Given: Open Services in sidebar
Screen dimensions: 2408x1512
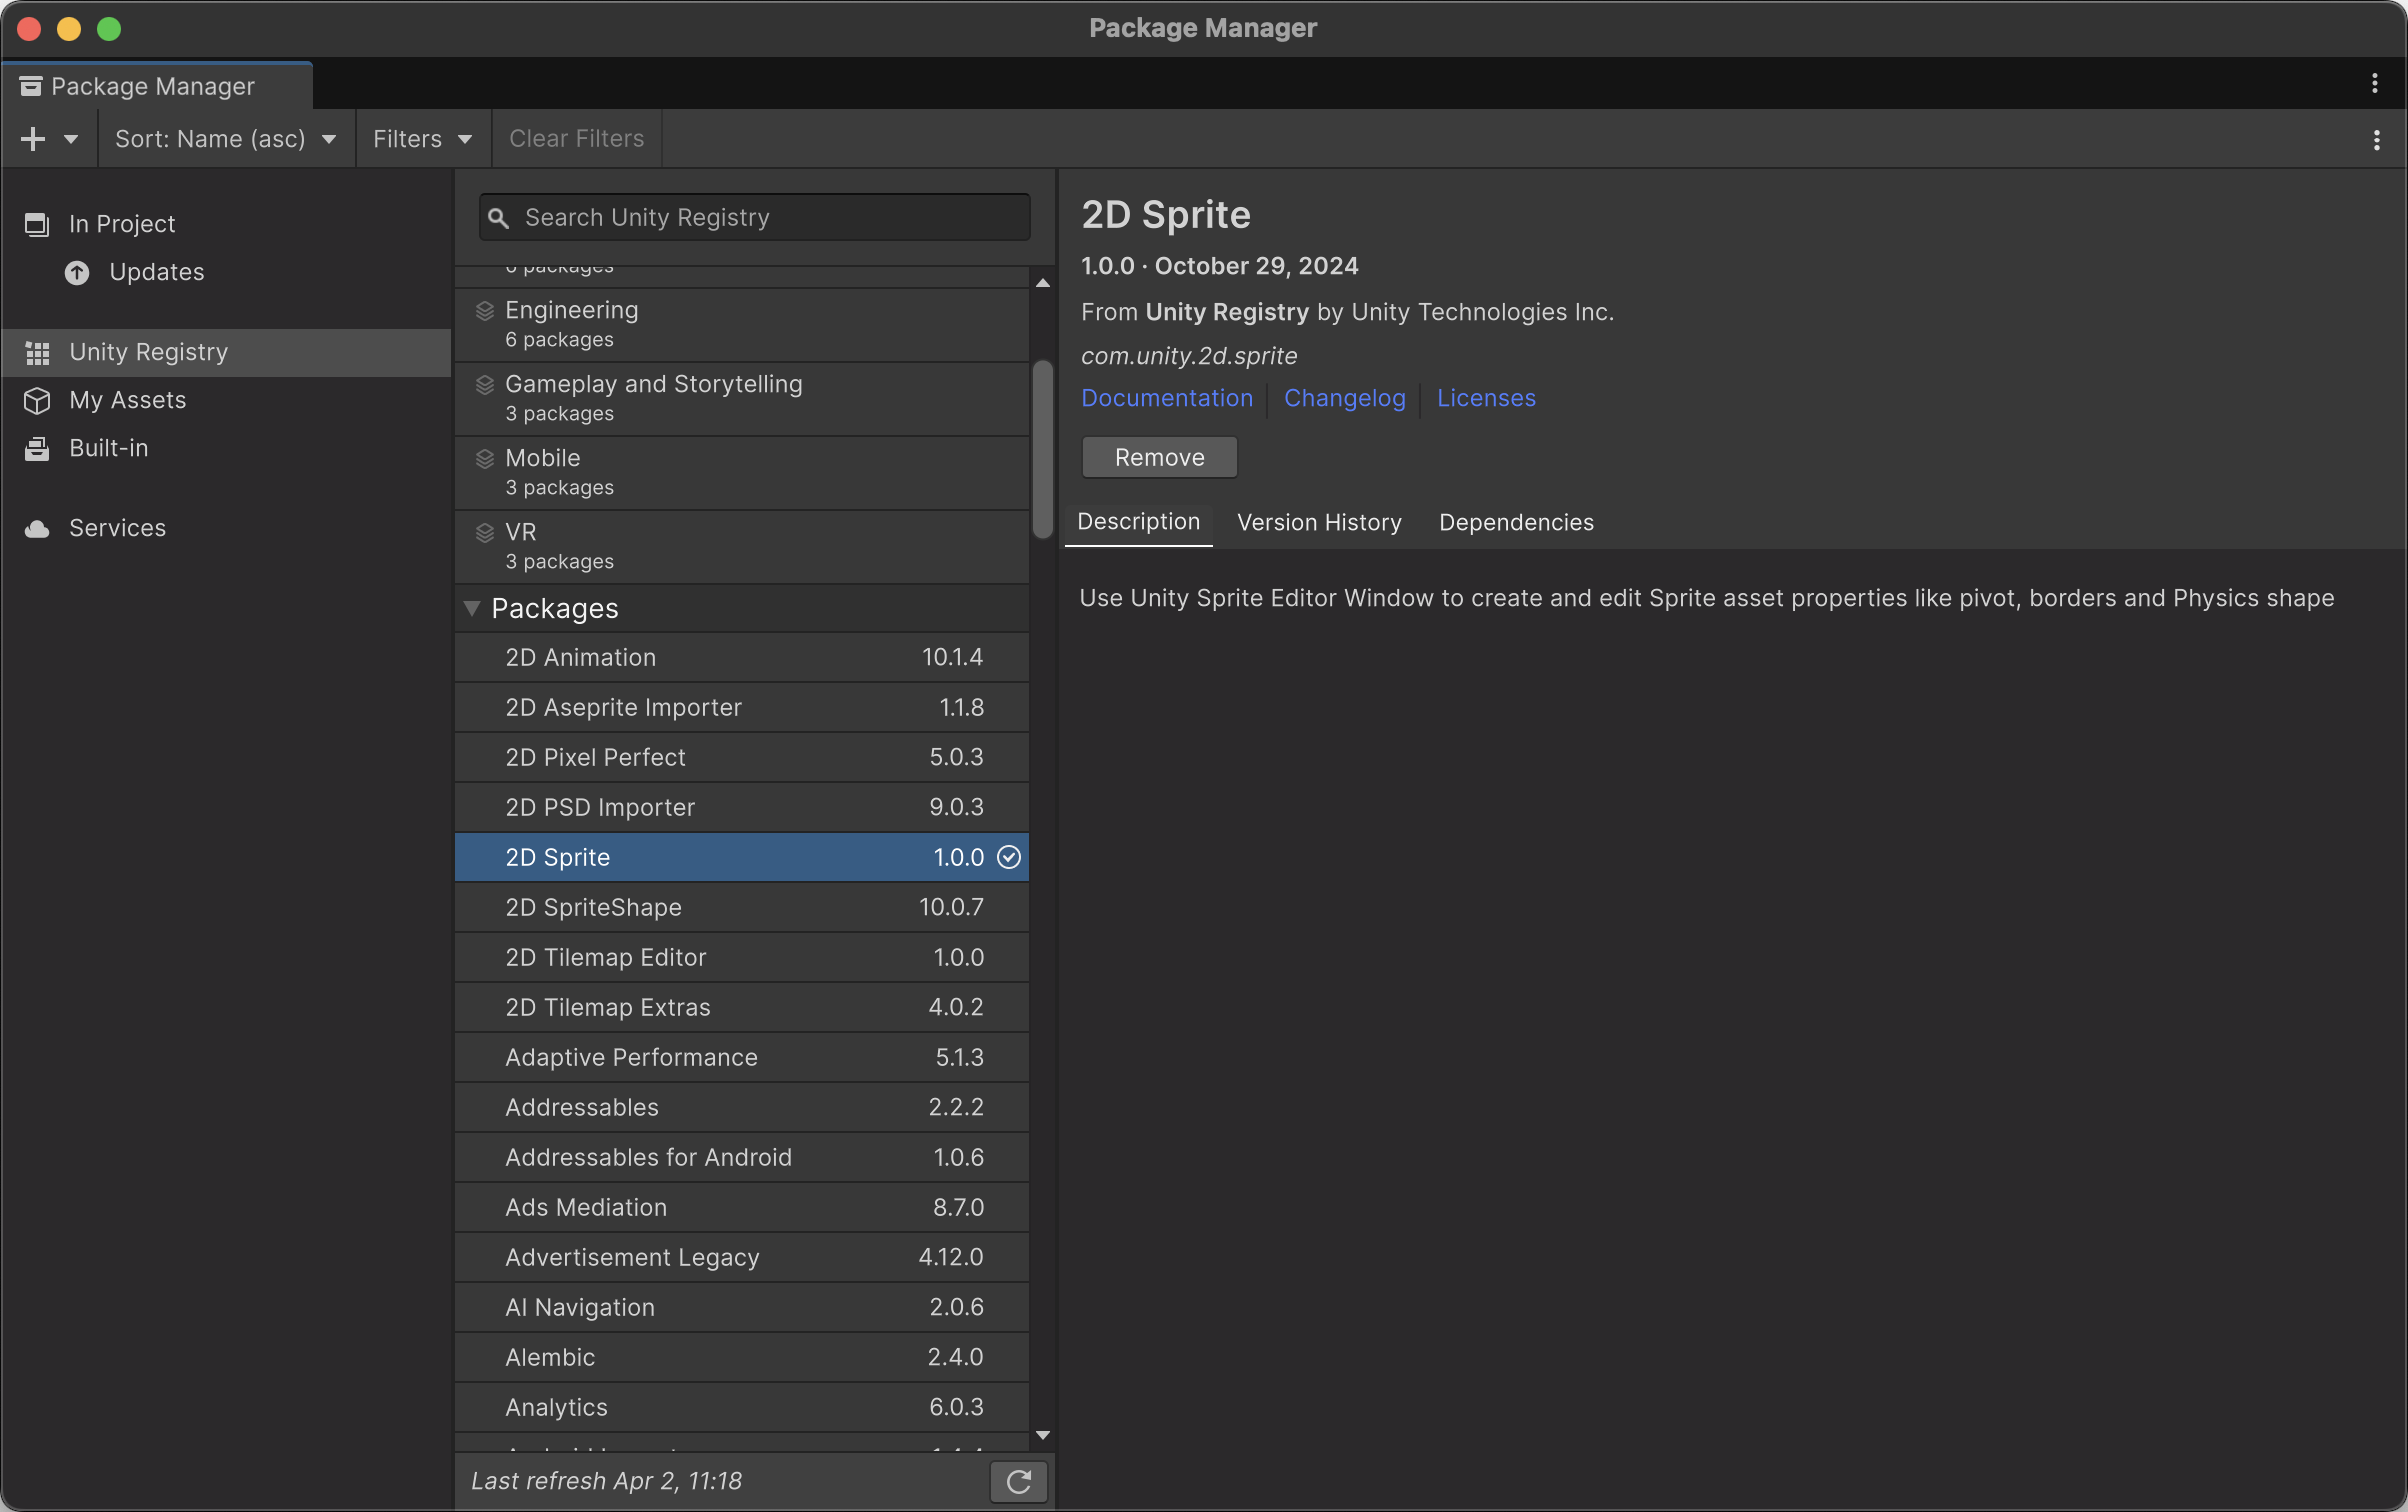Looking at the screenshot, I should [x=226, y=528].
